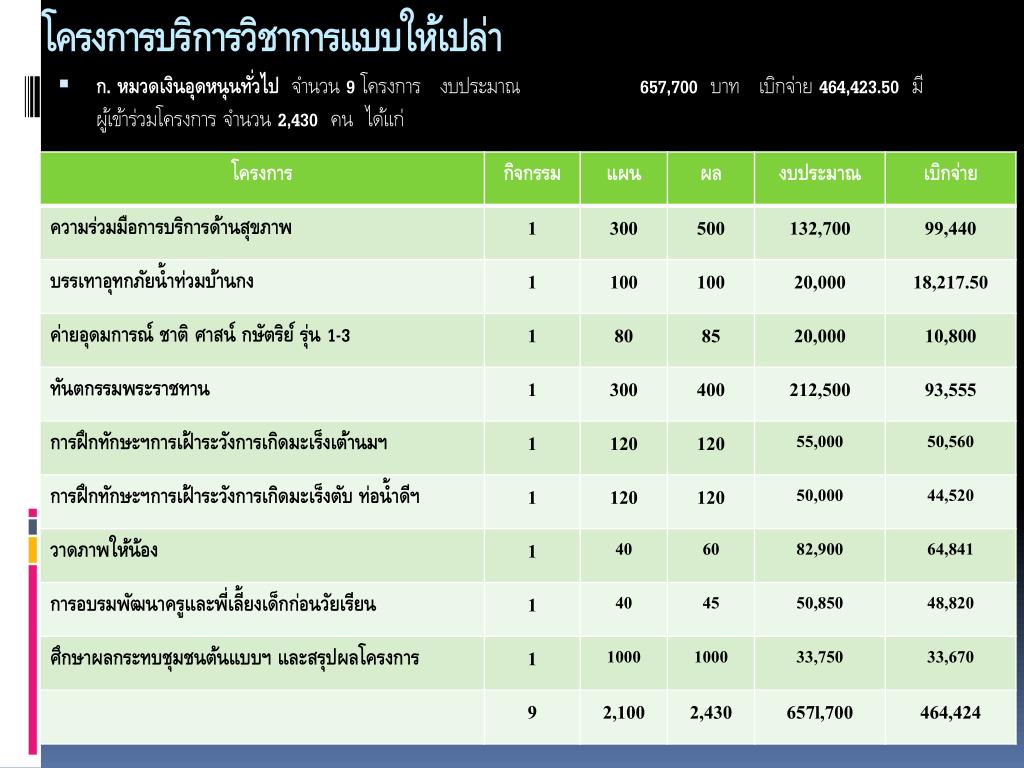Click header cell โครงการ
The image size is (1024, 768).
(x=262, y=178)
